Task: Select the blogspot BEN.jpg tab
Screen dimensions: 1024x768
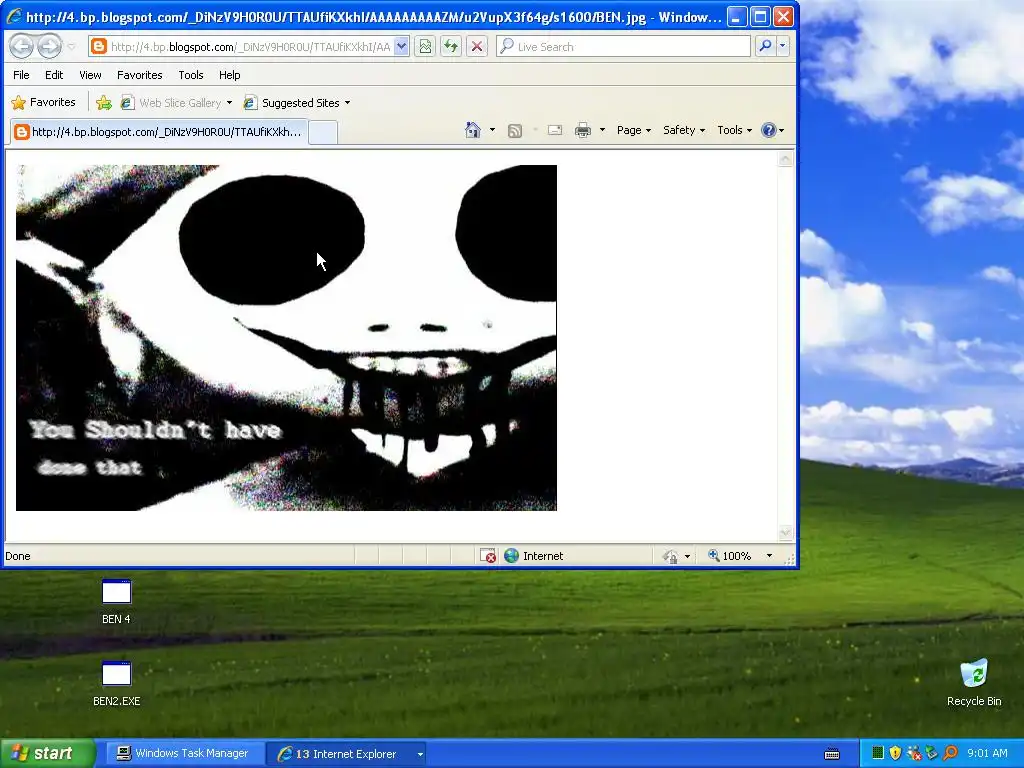Action: pos(159,132)
